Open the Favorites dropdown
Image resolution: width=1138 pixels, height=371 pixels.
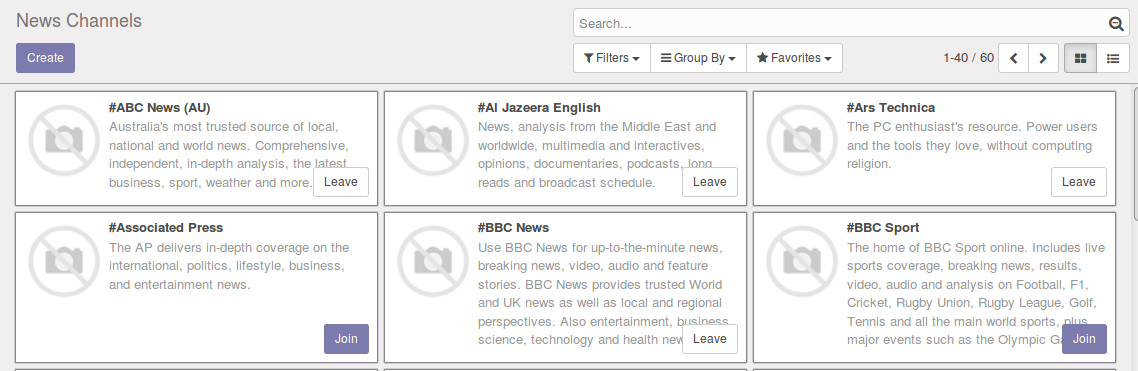click(794, 58)
